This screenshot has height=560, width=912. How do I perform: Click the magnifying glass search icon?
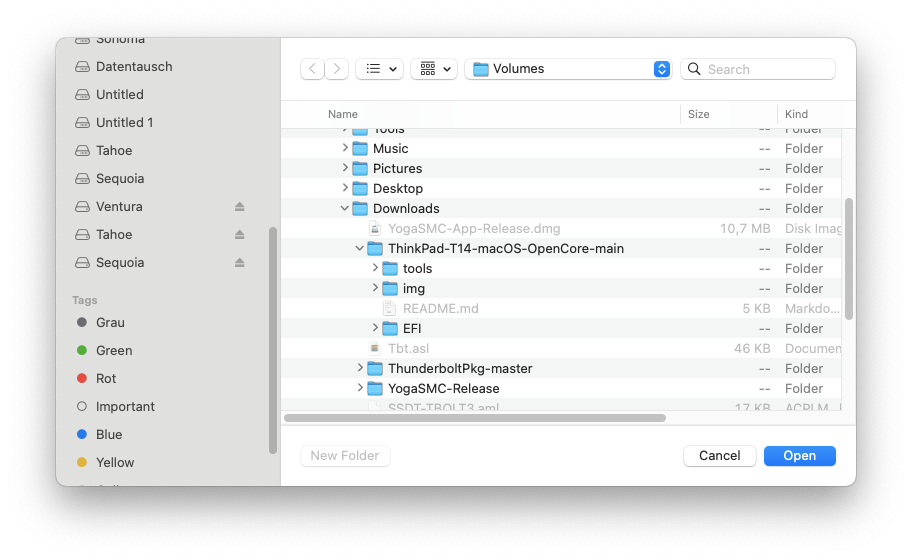pyautogui.click(x=694, y=69)
